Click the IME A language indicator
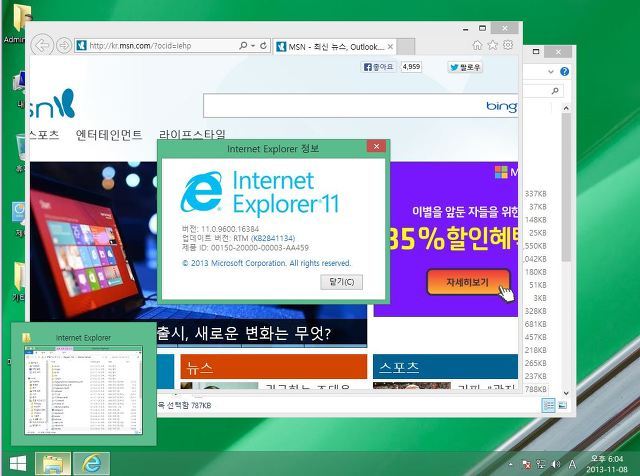Viewport: 640px width, 476px height. tap(572, 464)
